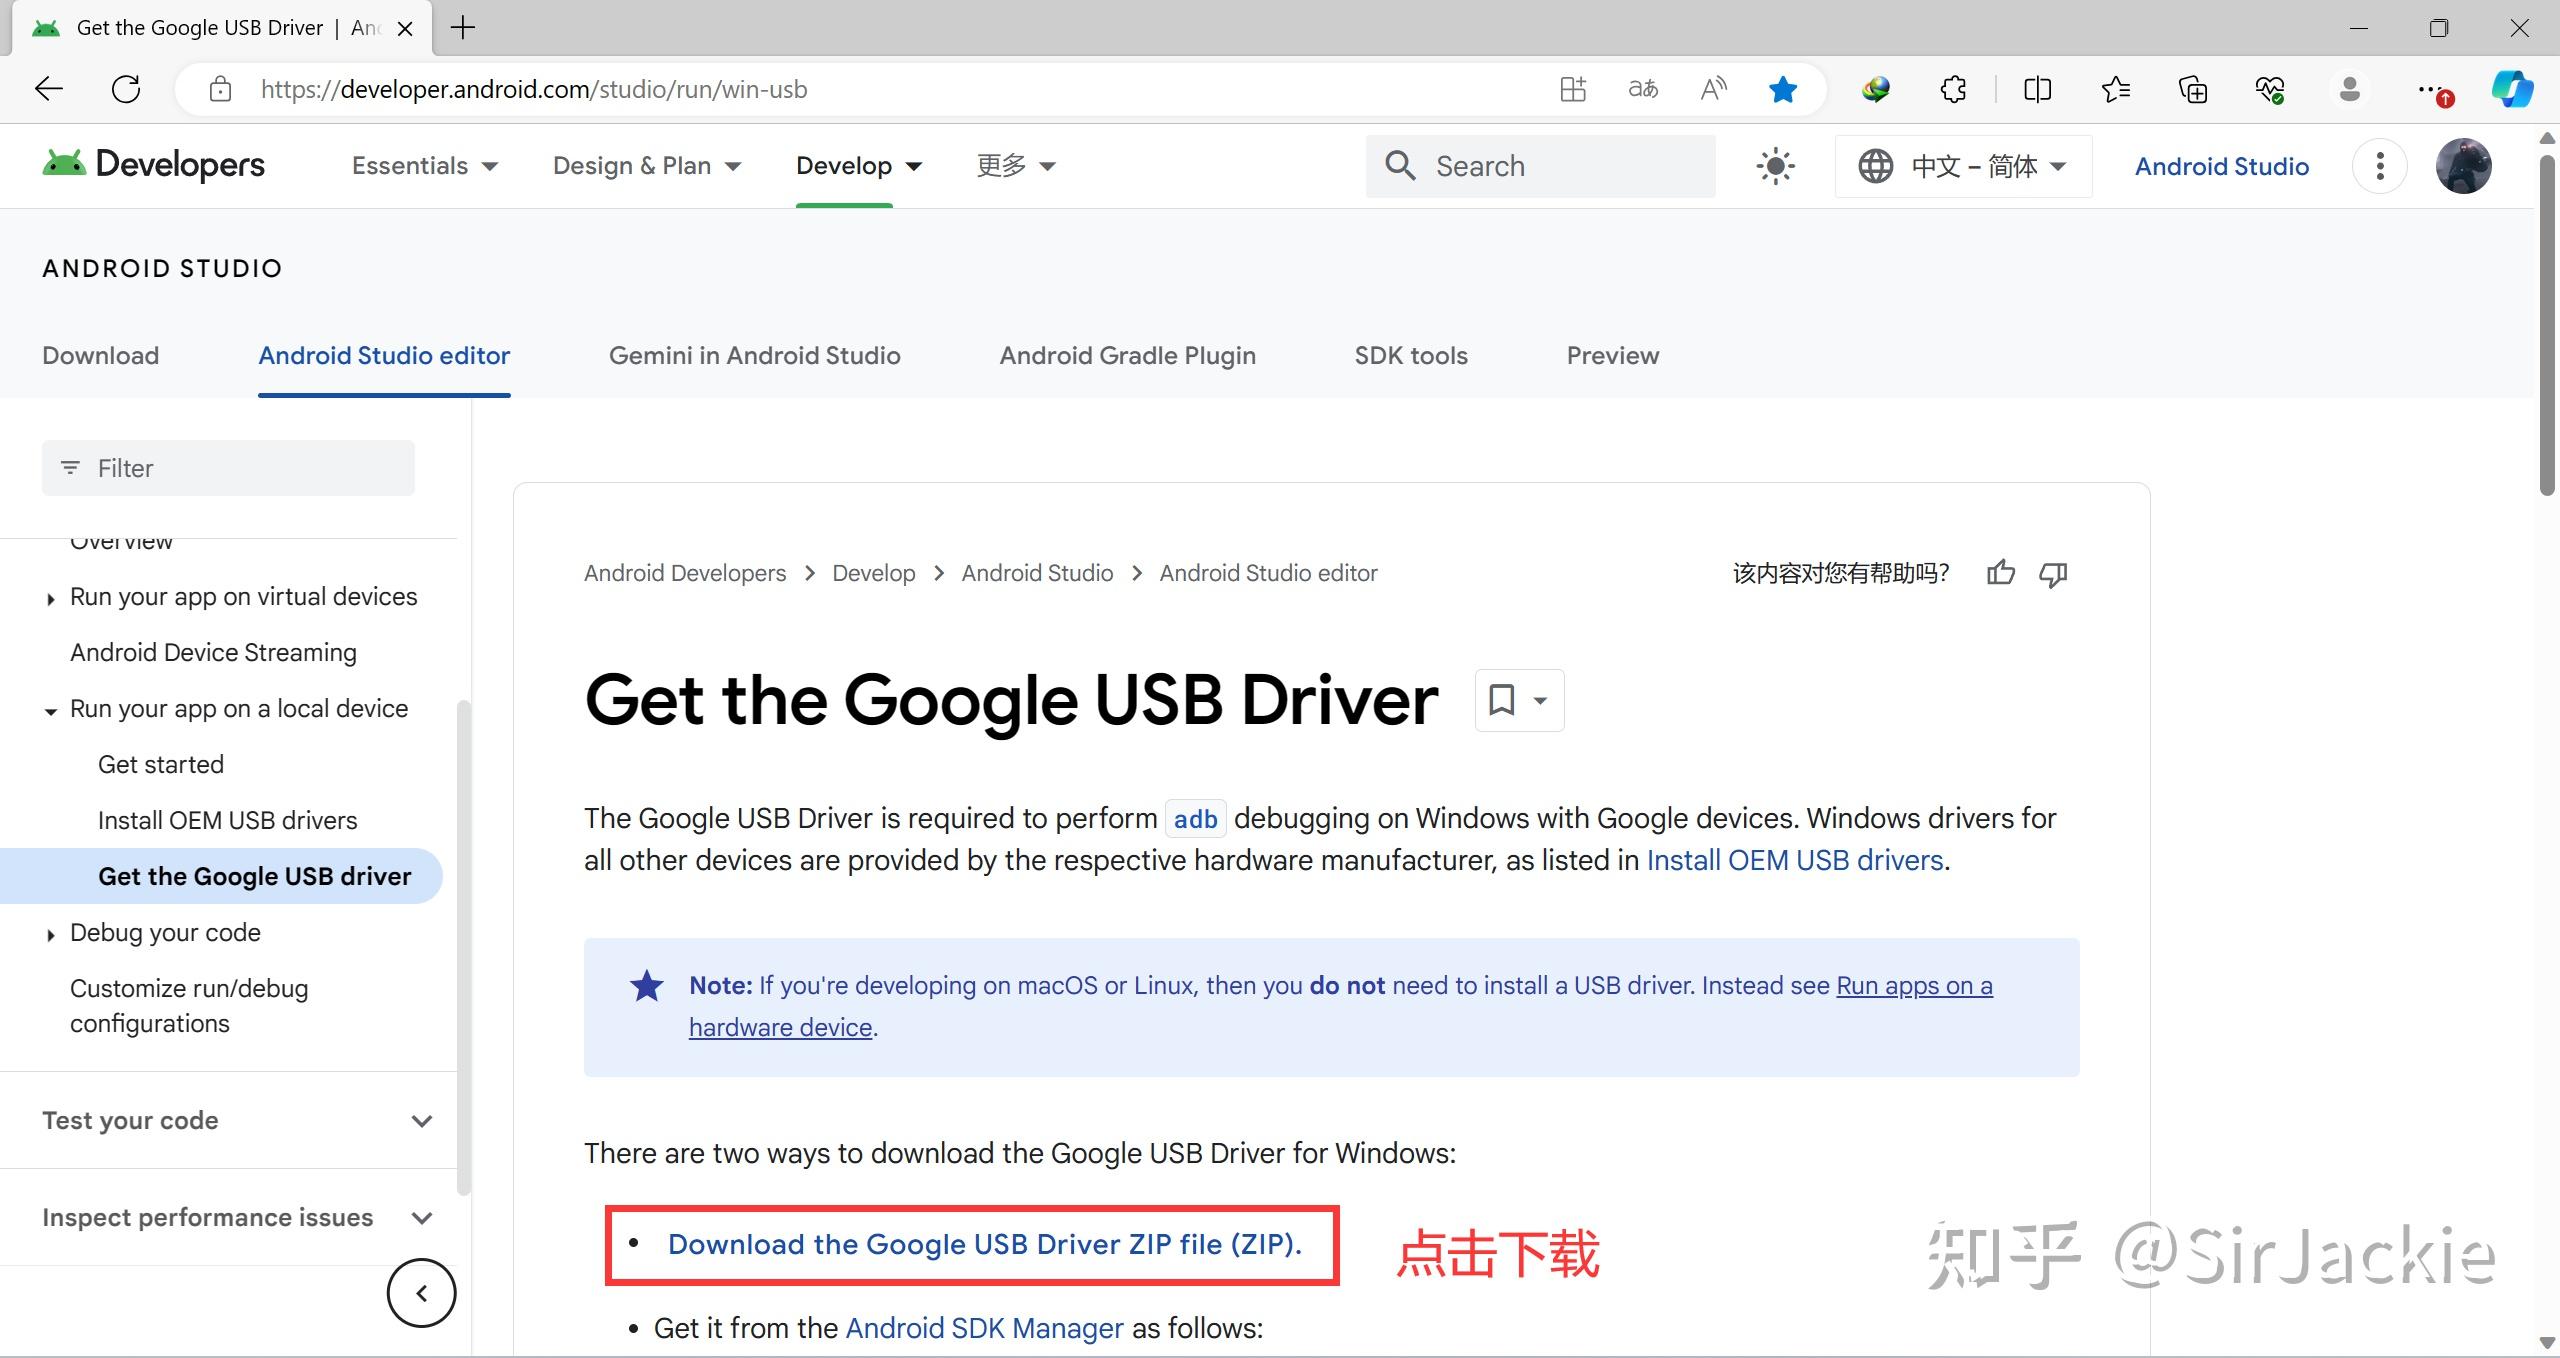
Task: Open the Install OEM USB drivers paragraph link
Action: point(1794,860)
